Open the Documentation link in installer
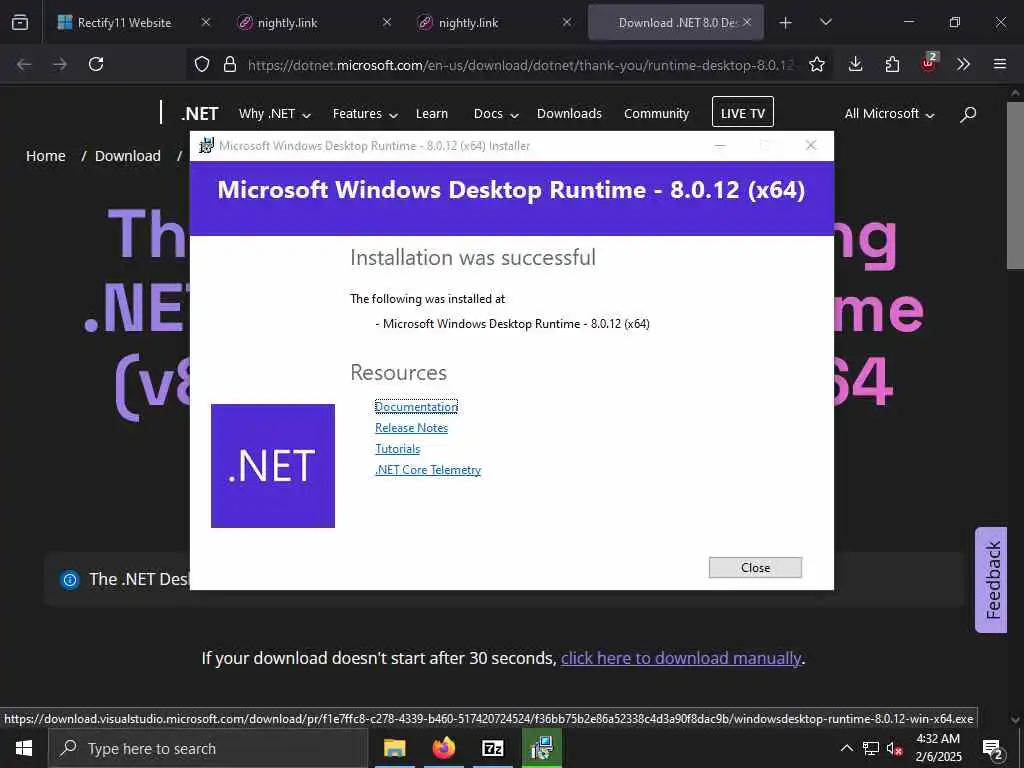 416,406
